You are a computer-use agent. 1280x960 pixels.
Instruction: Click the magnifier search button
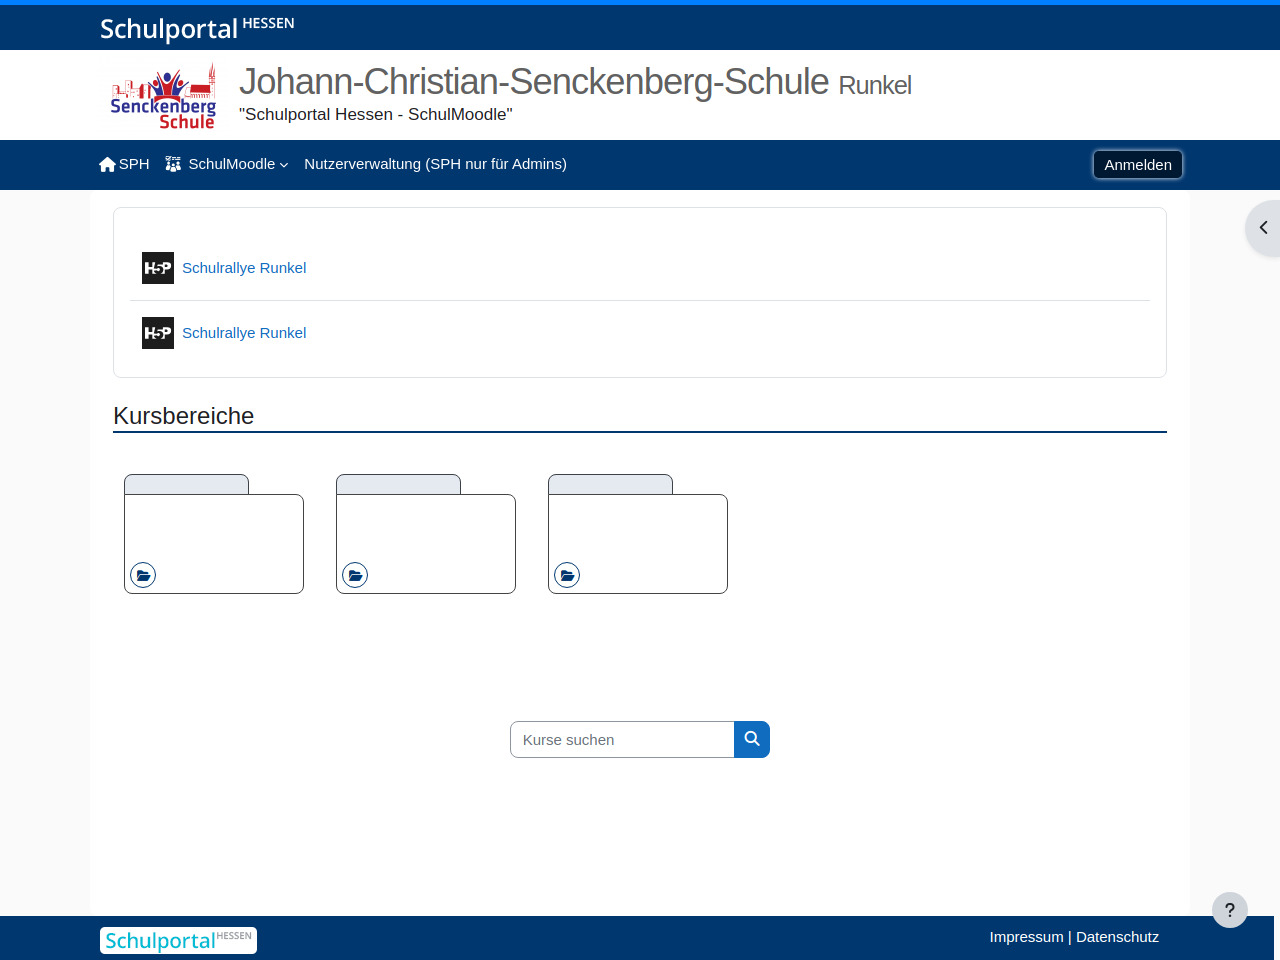(752, 740)
